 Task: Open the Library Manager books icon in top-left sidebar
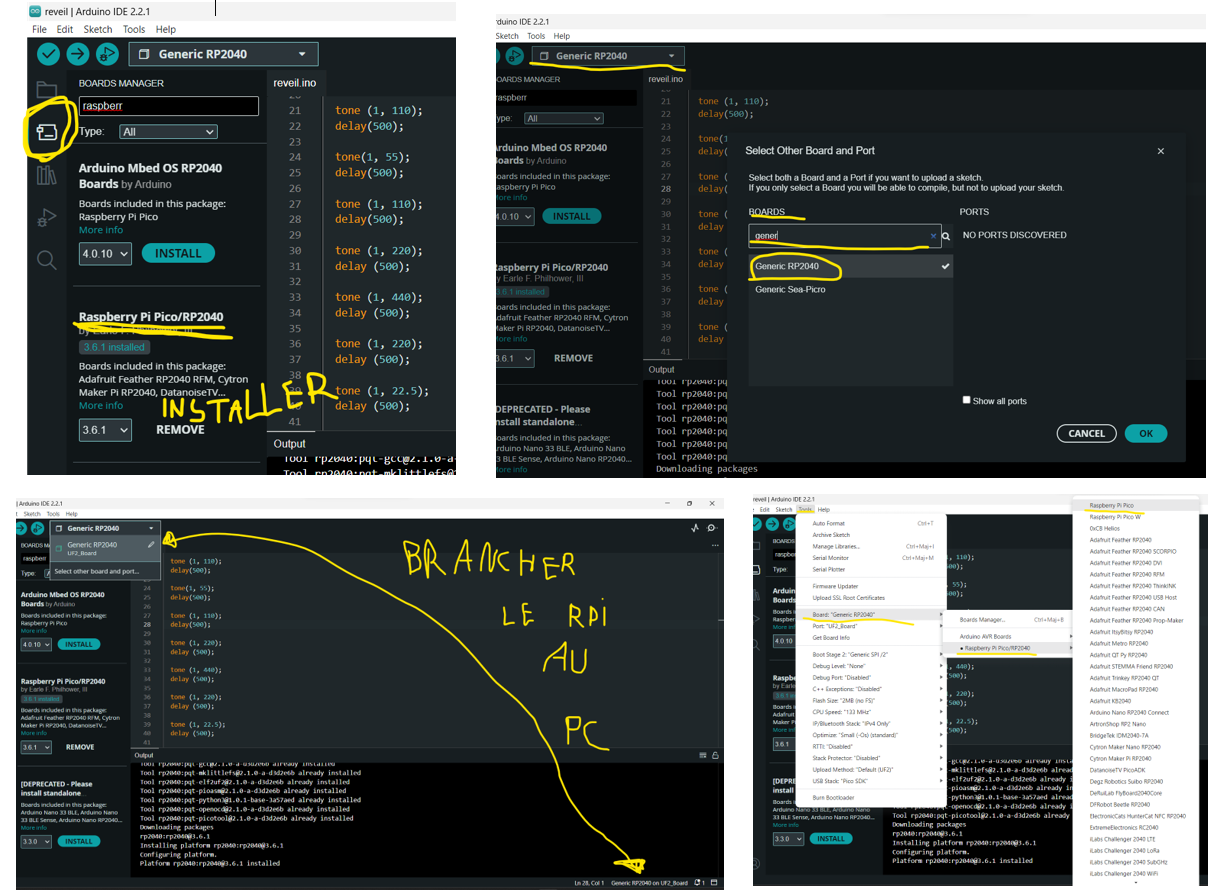pyautogui.click(x=46, y=176)
